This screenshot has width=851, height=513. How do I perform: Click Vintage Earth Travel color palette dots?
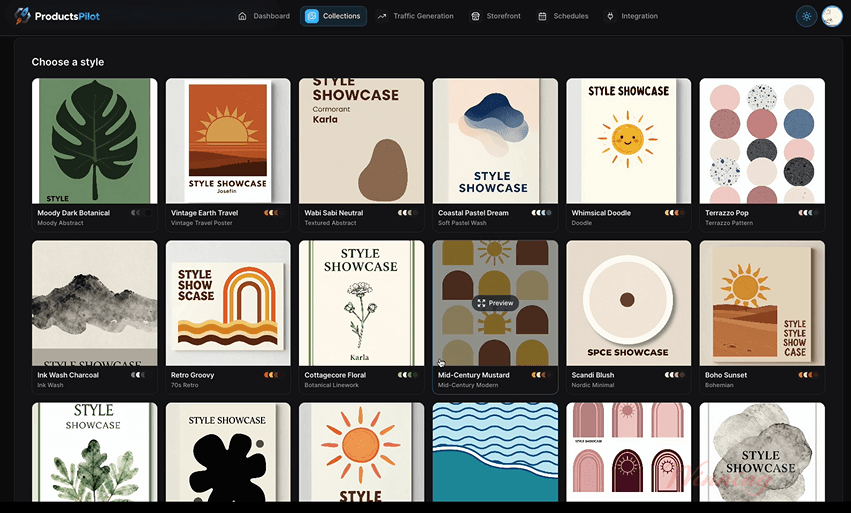coord(275,213)
